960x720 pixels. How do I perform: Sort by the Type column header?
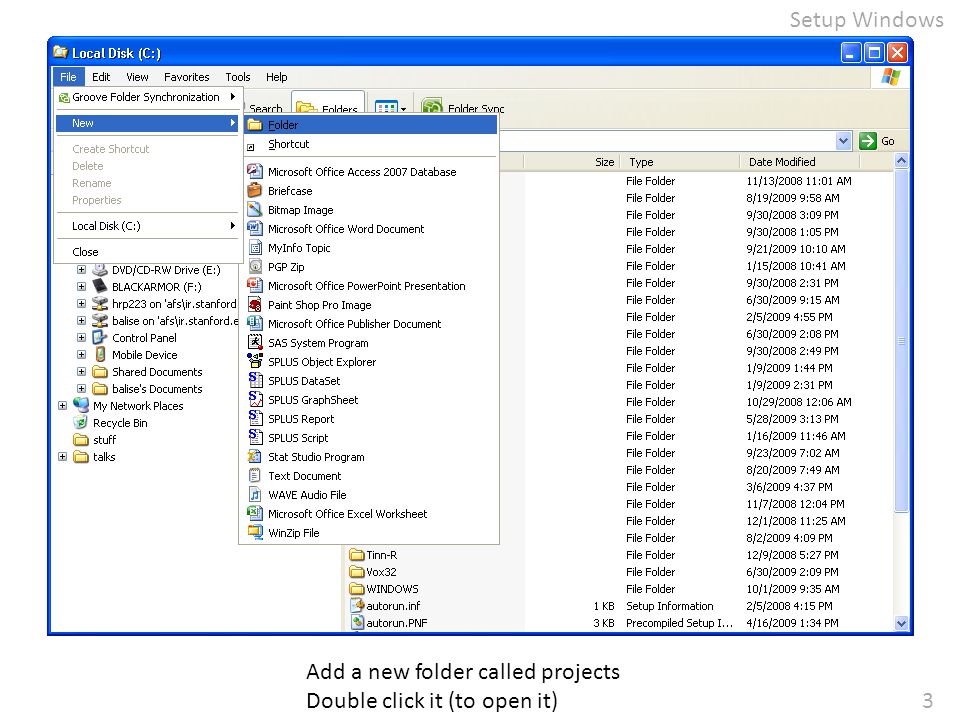680,162
